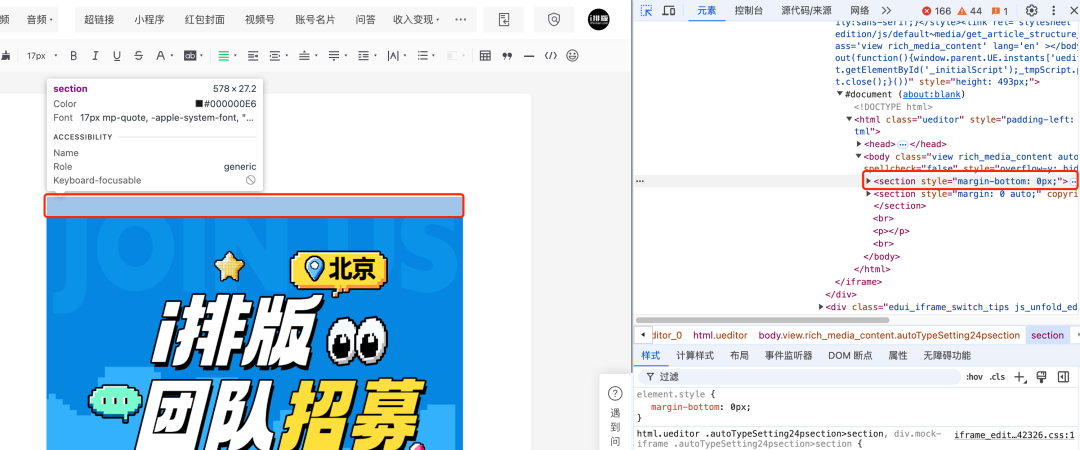This screenshot has width=1080, height=450.
Task: Toggle rendering emulation paintbrush icon
Action: point(1041,376)
